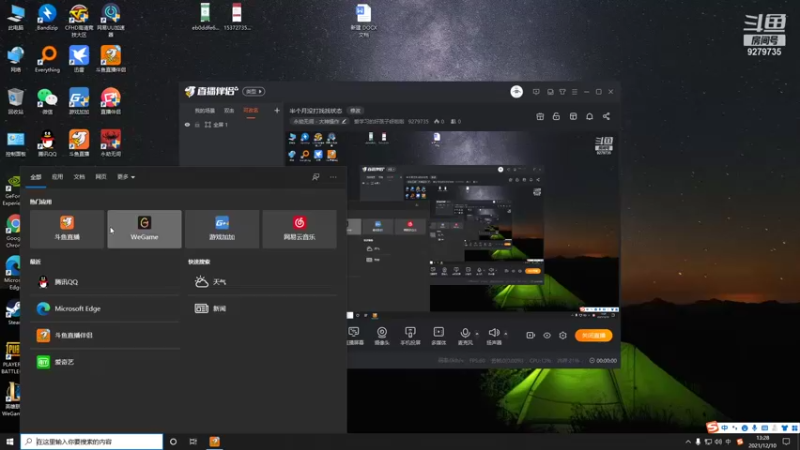
Task: Switch to the 我的场景 scene tab
Action: [205, 111]
